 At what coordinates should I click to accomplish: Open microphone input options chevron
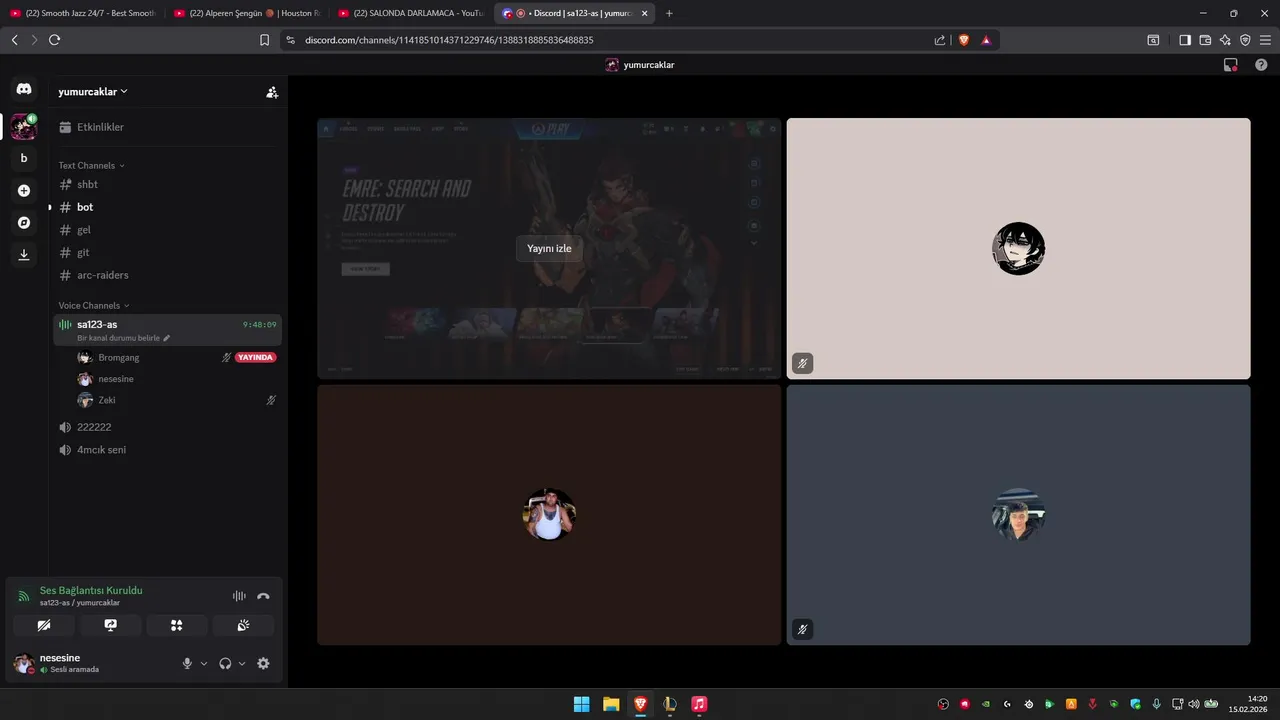(x=204, y=663)
